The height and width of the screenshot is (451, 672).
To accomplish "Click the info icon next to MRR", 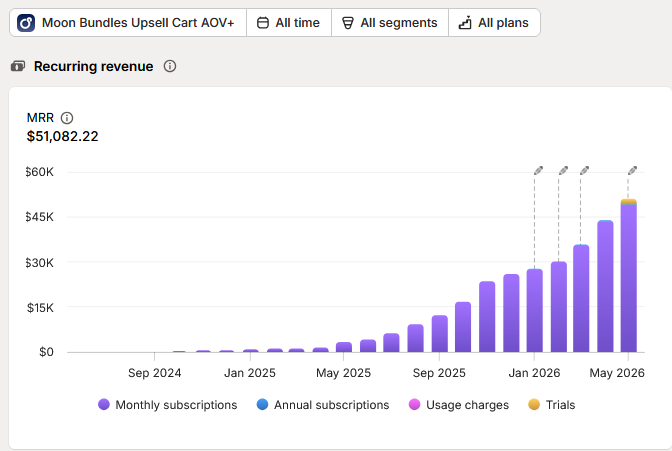I will click(x=67, y=117).
